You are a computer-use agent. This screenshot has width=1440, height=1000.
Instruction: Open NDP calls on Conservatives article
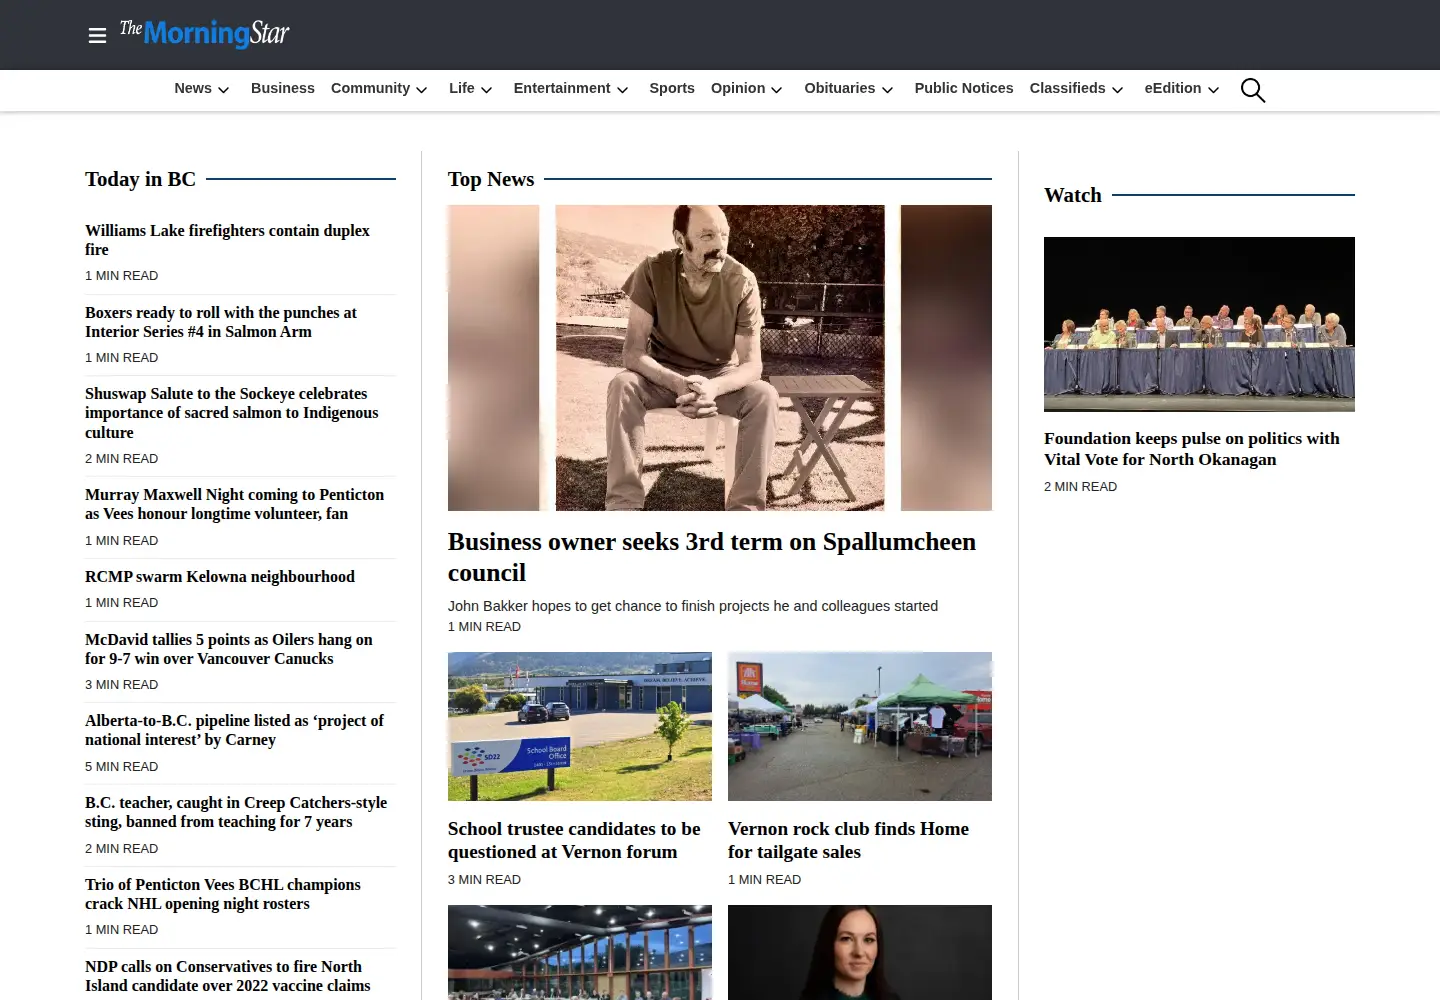pos(228,976)
